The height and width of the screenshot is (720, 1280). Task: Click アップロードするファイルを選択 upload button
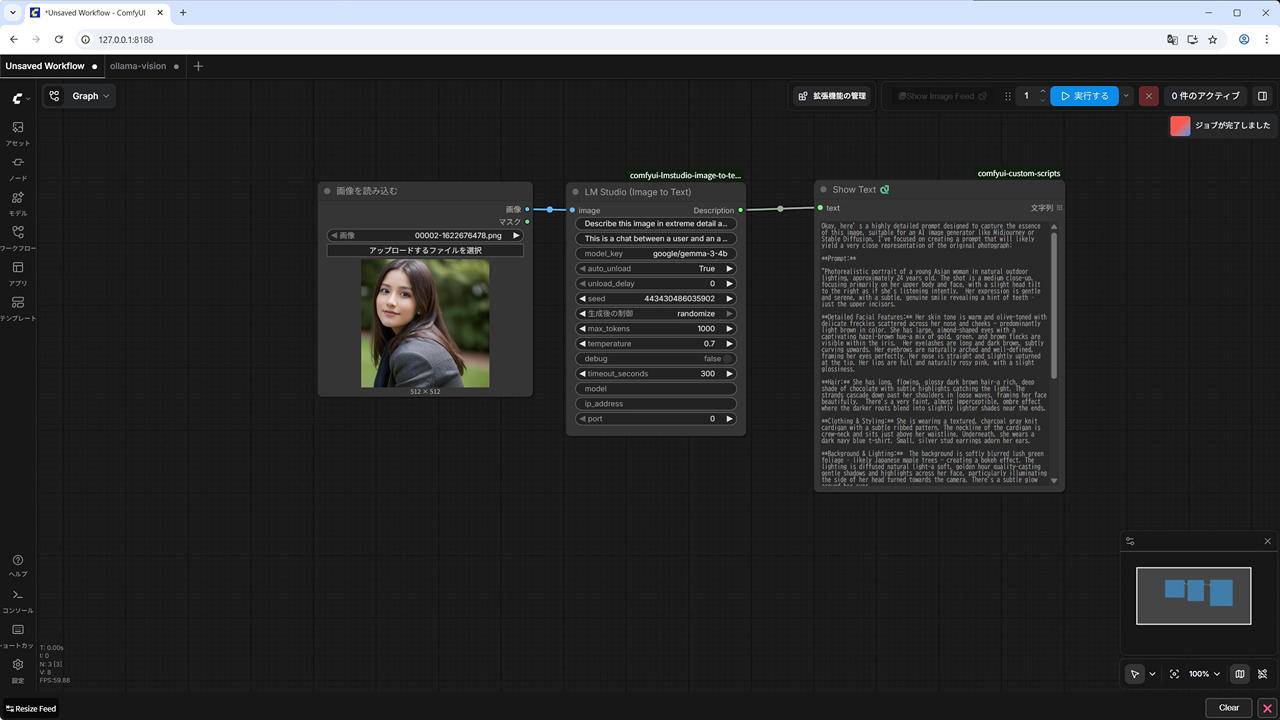(425, 250)
